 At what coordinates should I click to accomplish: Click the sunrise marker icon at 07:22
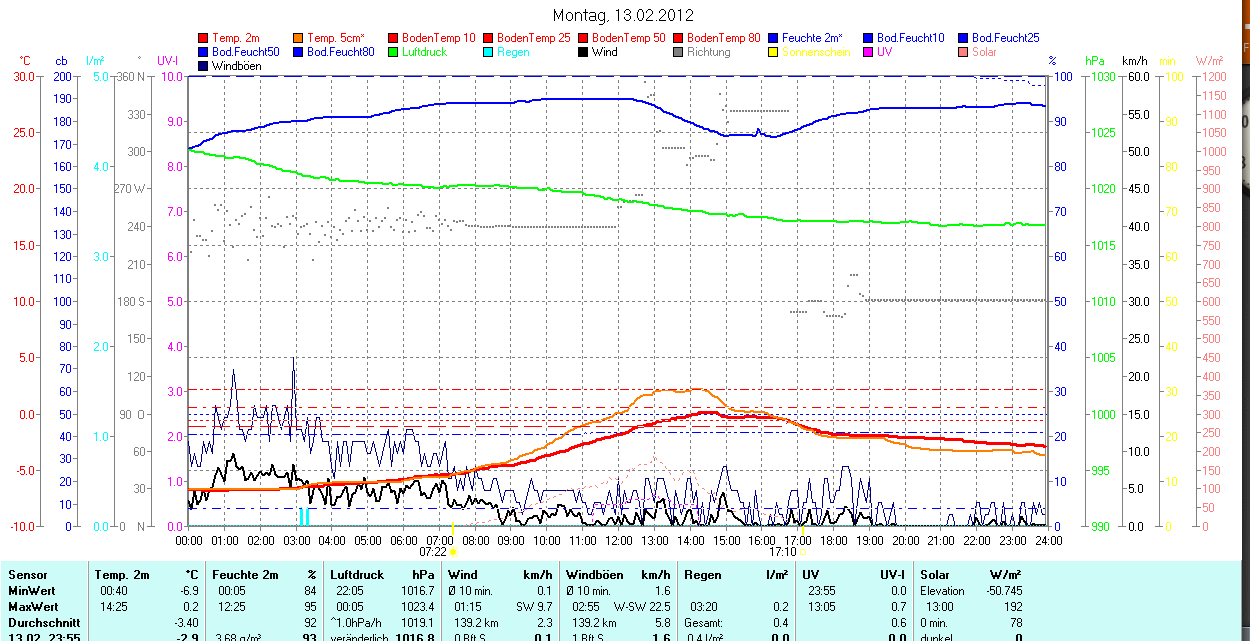pyautogui.click(x=452, y=551)
